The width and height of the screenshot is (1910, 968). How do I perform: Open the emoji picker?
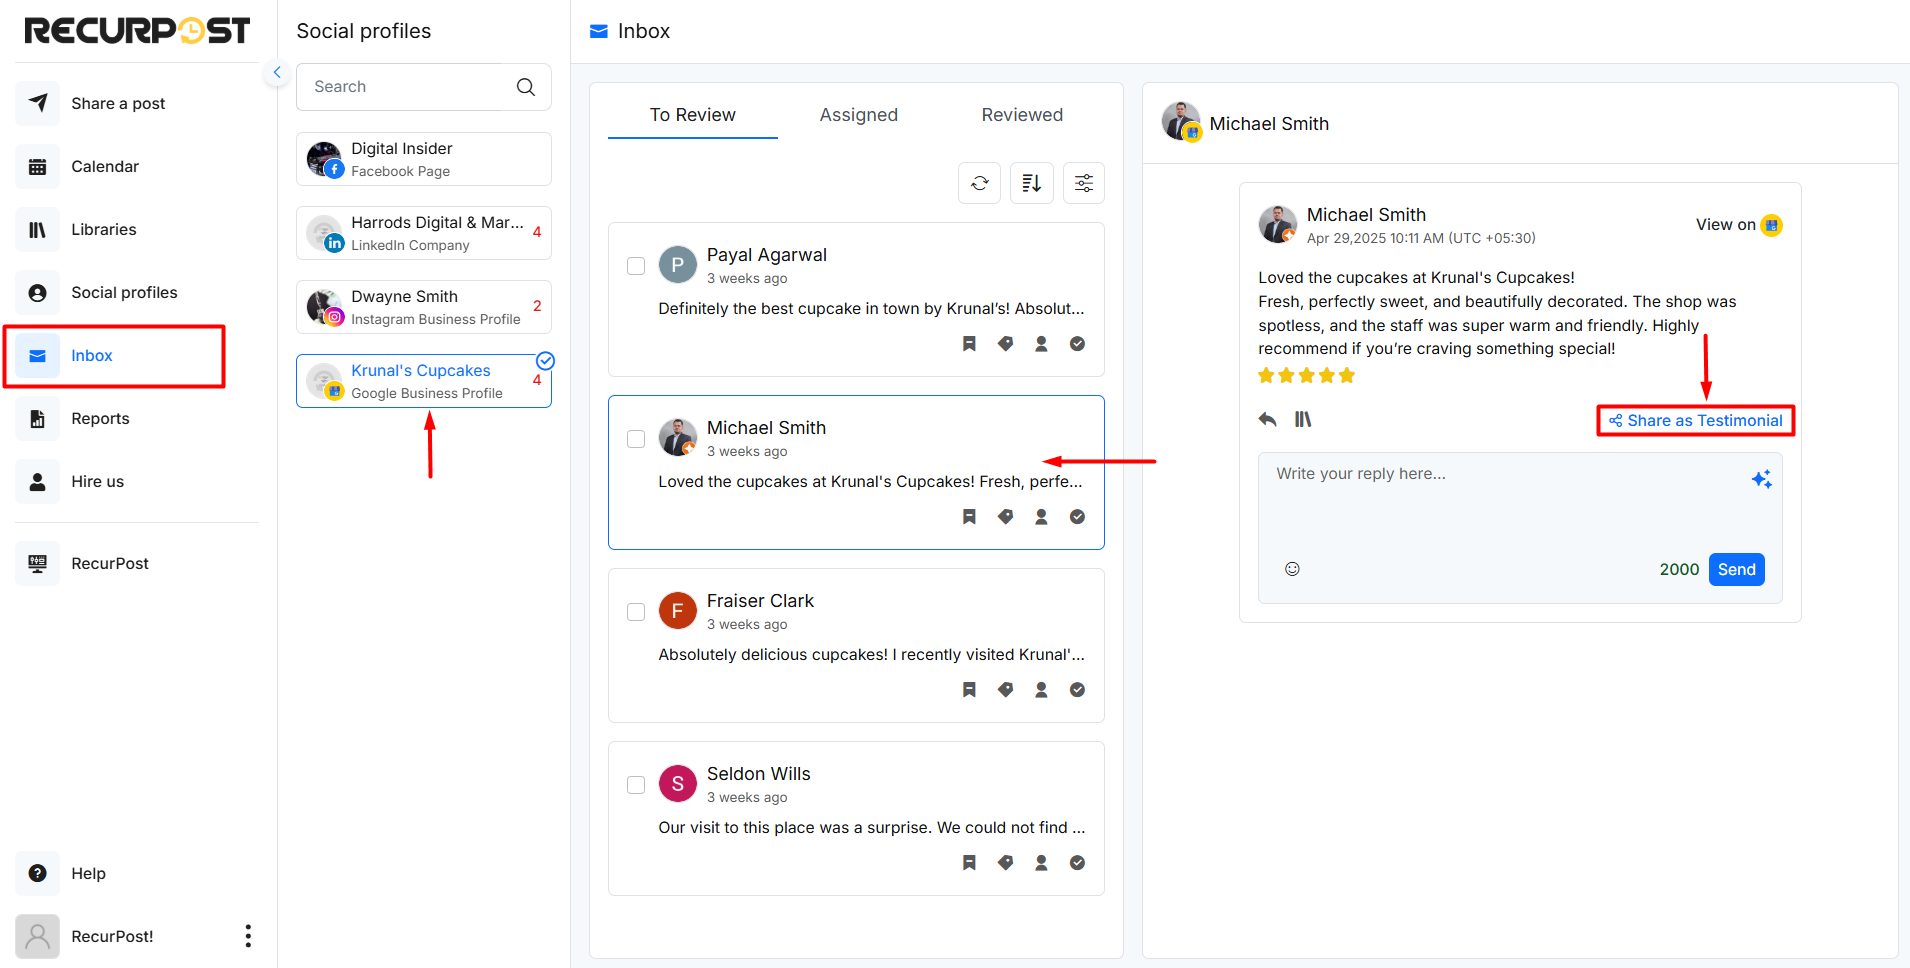point(1292,569)
